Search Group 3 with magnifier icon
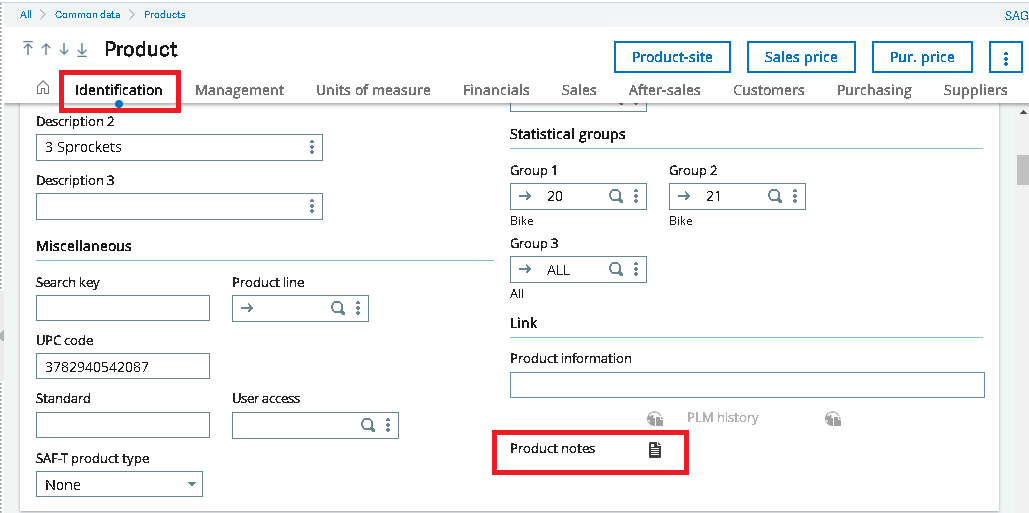 616,269
